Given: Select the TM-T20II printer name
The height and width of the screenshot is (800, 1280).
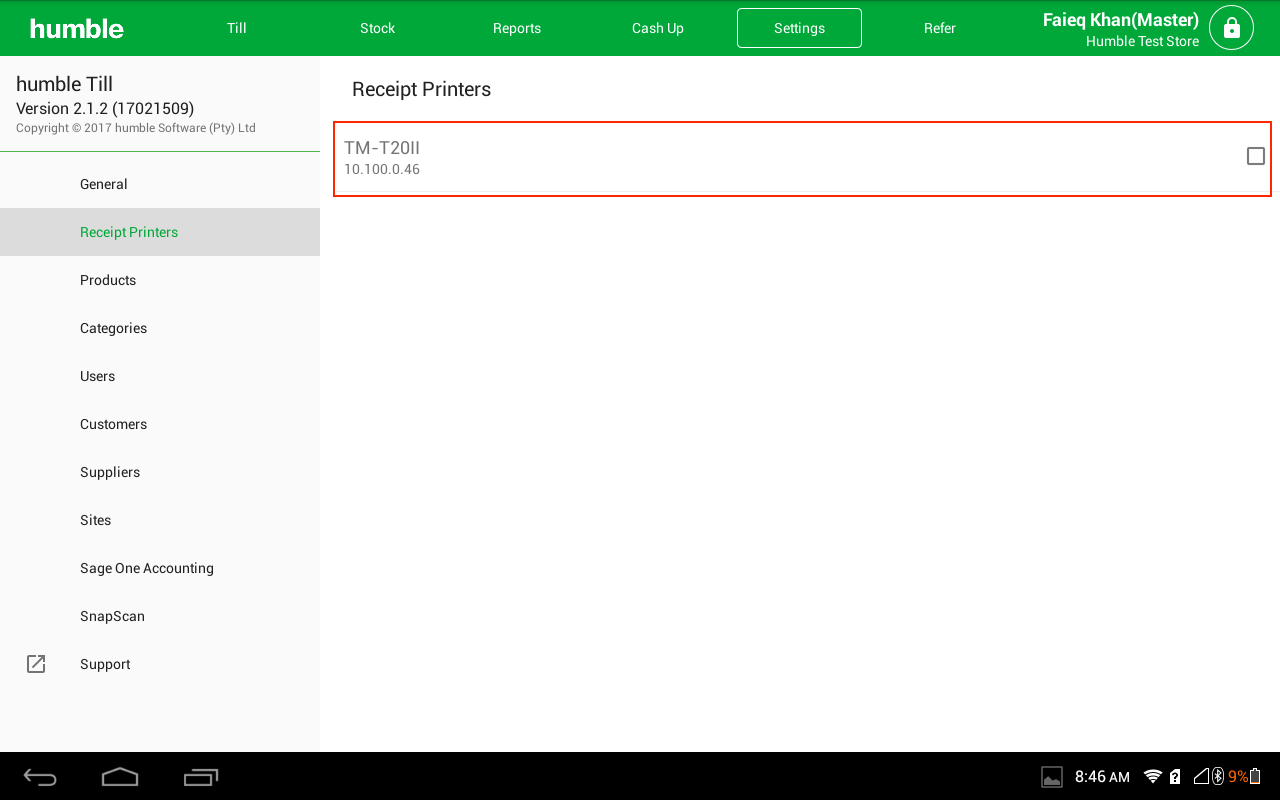Looking at the screenshot, I should coord(382,148).
